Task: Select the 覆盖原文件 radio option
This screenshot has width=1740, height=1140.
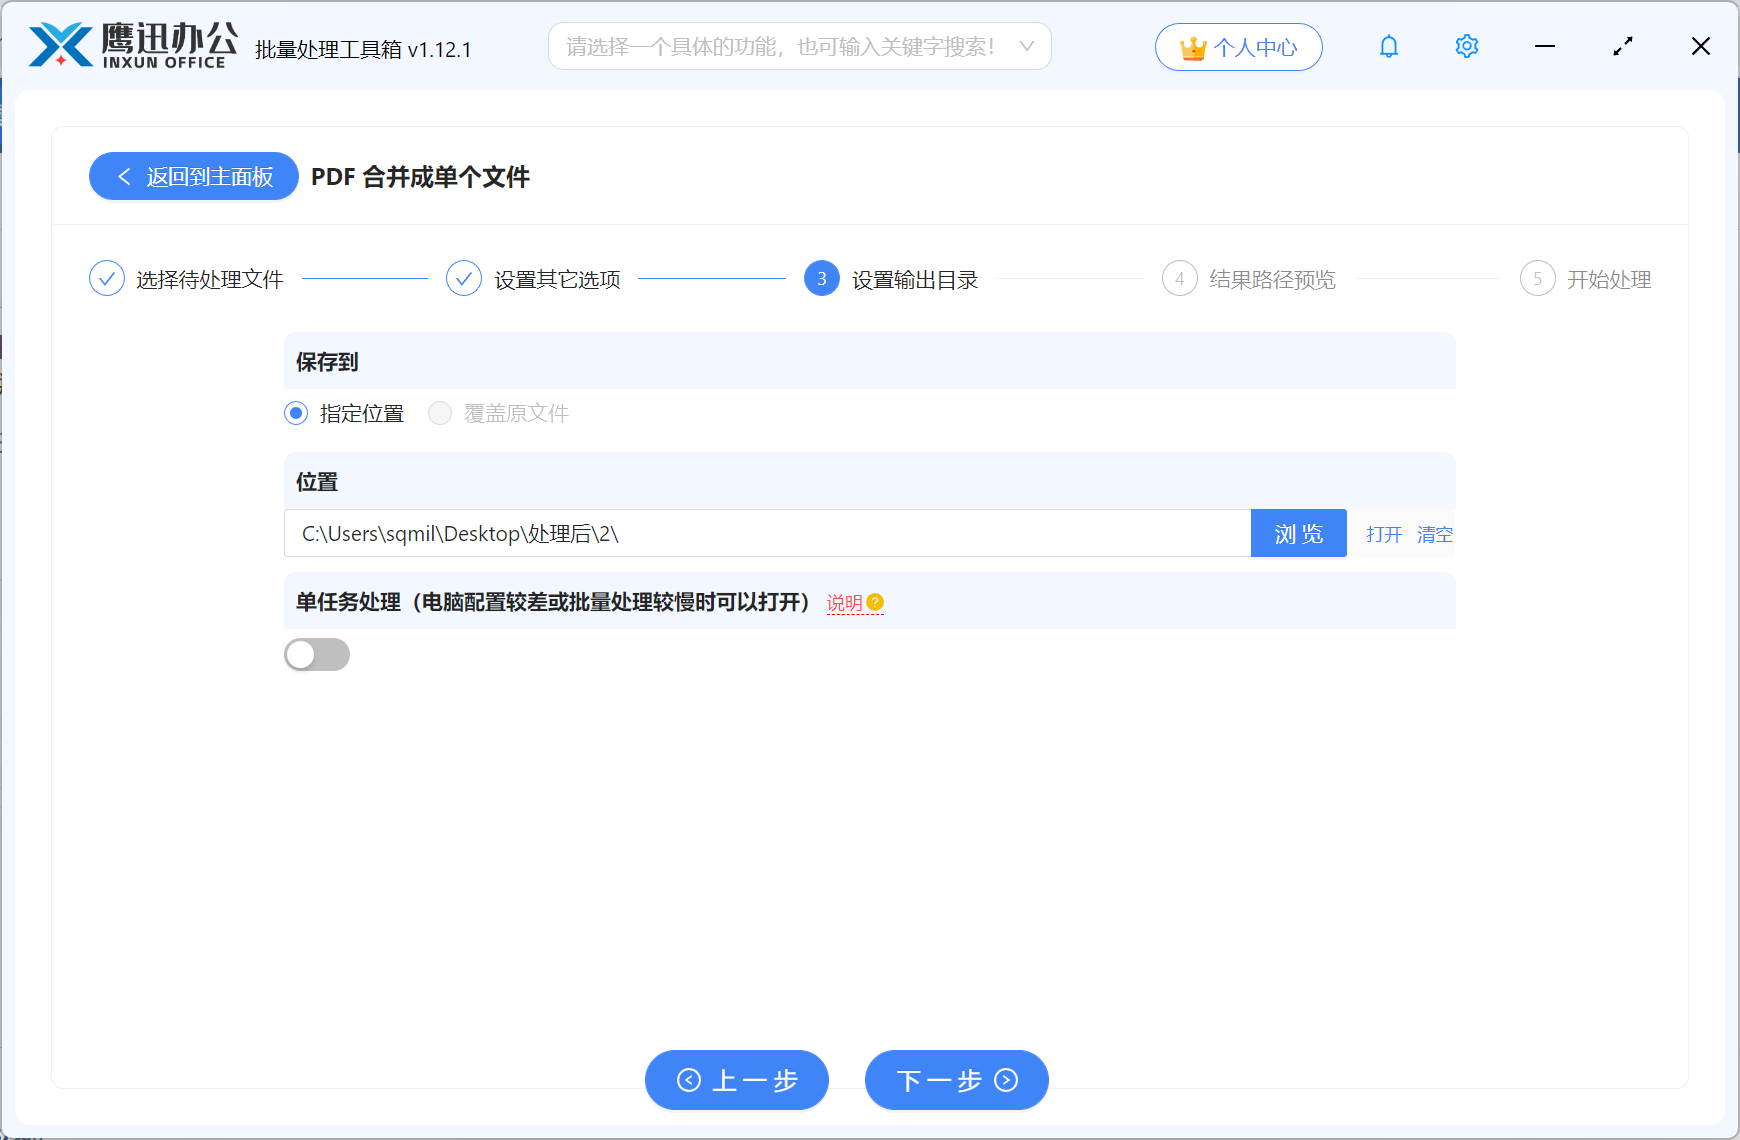Action: [440, 413]
